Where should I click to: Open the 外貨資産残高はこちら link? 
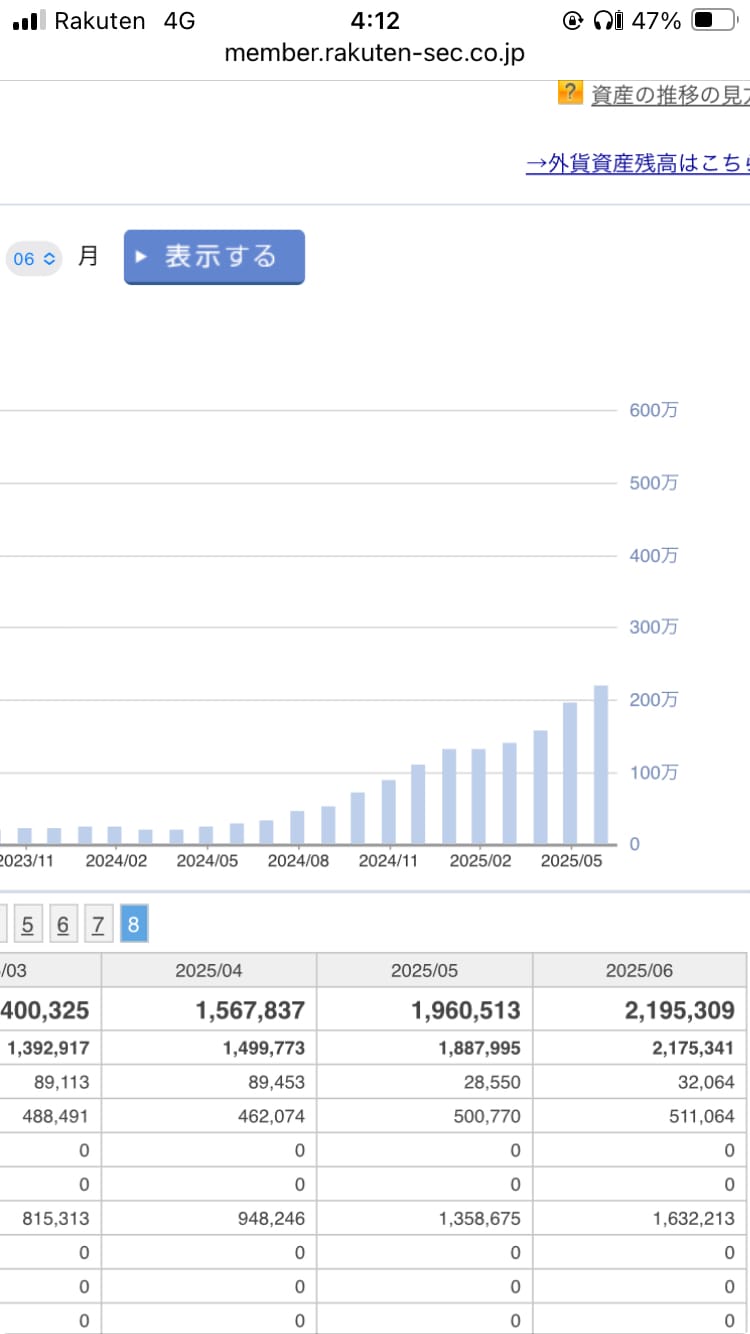[x=637, y=164]
